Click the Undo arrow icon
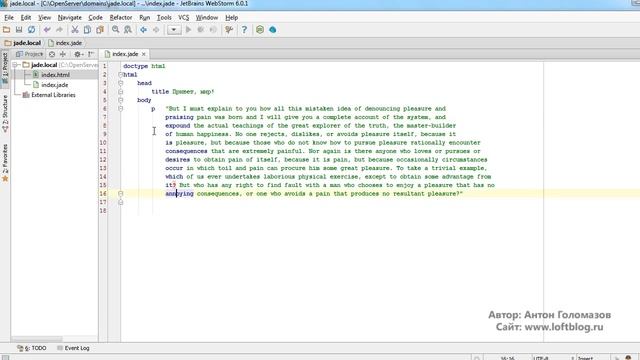640x360 pixels. click(x=47, y=29)
